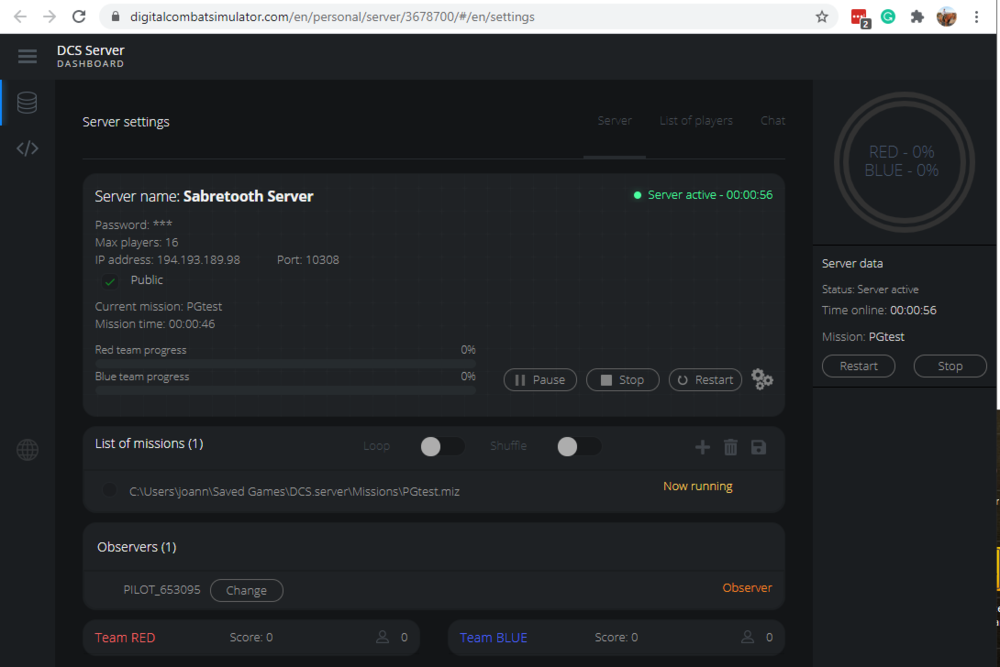The height and width of the screenshot is (667, 1000).
Task: Save mission list with floppy icon
Action: [758, 447]
